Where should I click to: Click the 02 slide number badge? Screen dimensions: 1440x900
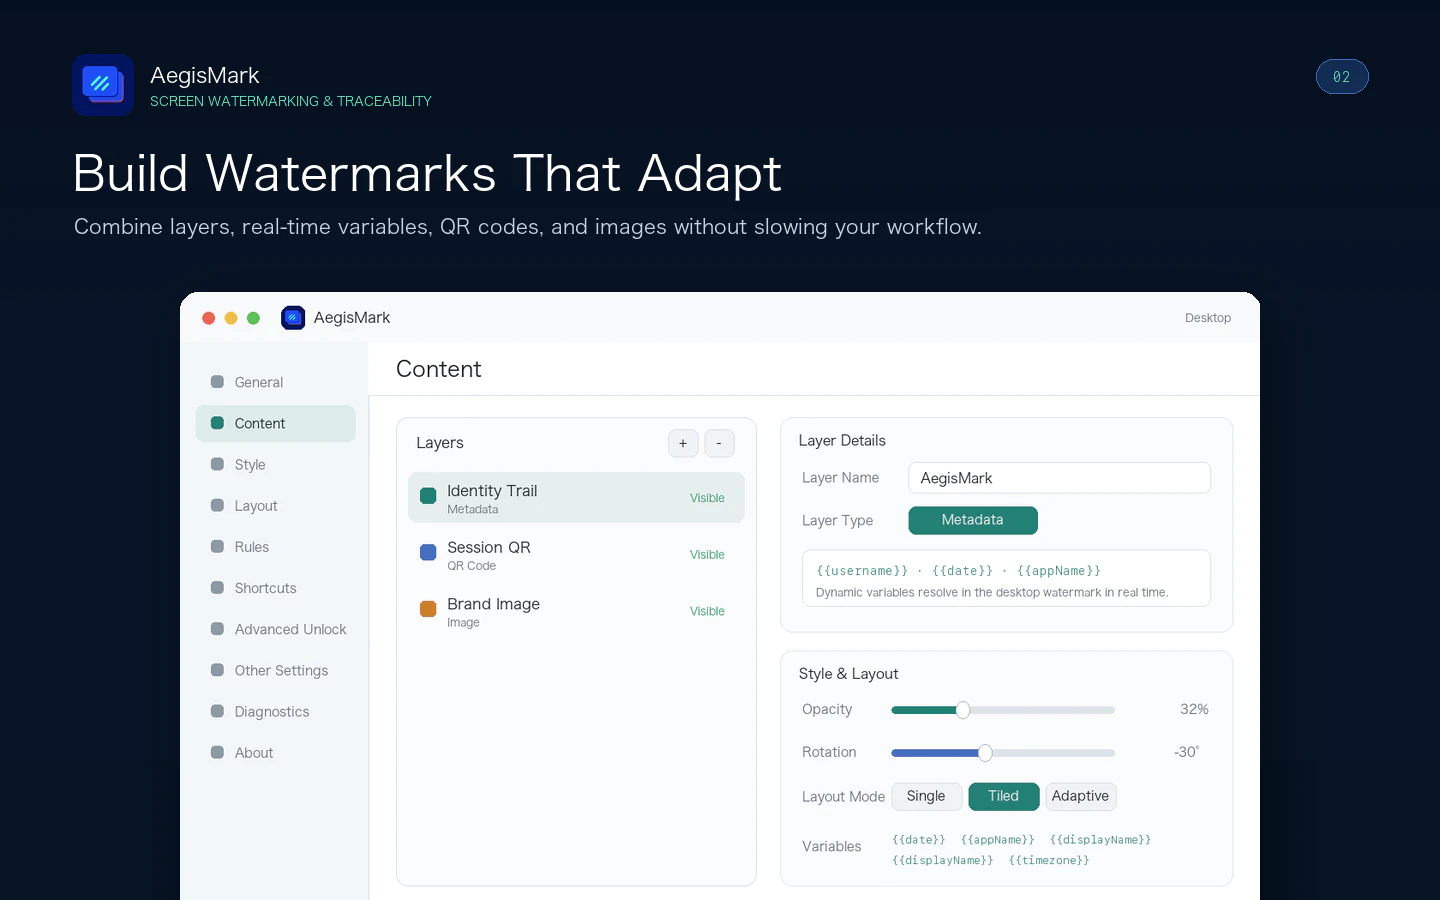point(1342,77)
